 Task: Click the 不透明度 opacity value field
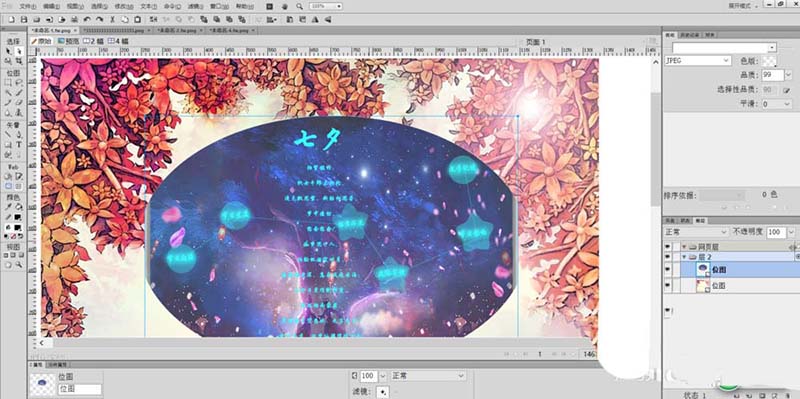[x=776, y=232]
